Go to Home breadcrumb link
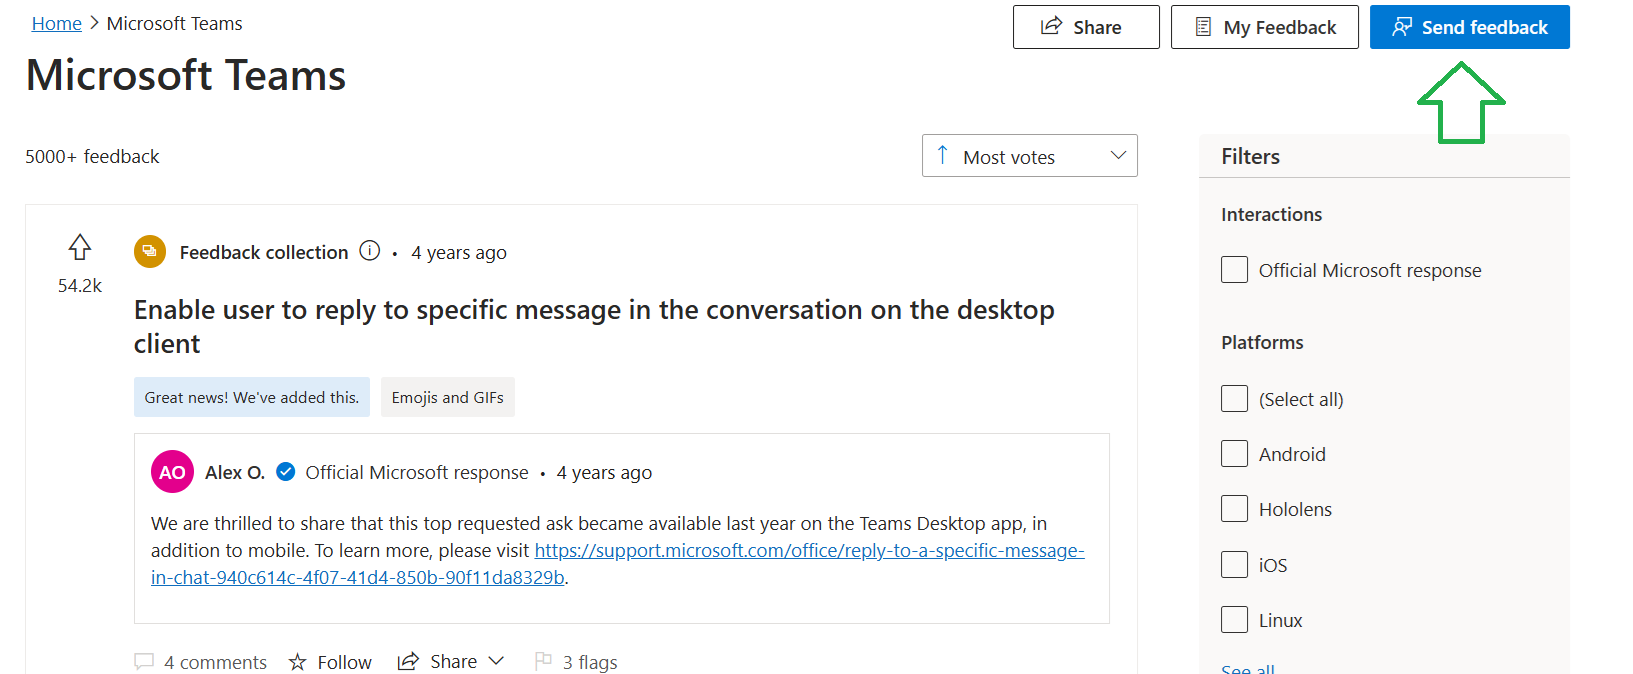 pyautogui.click(x=57, y=23)
